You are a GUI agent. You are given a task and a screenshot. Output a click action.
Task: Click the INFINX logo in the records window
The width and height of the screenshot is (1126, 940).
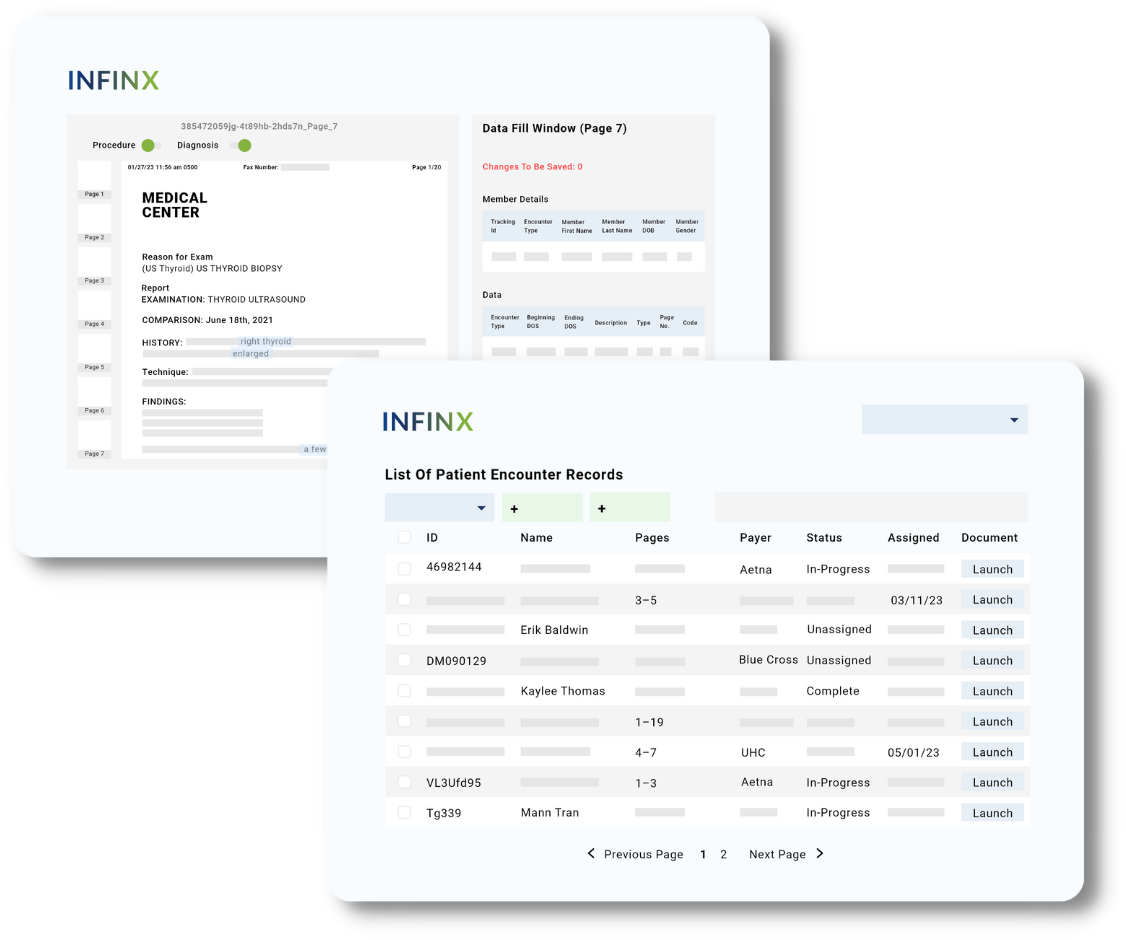click(x=428, y=422)
